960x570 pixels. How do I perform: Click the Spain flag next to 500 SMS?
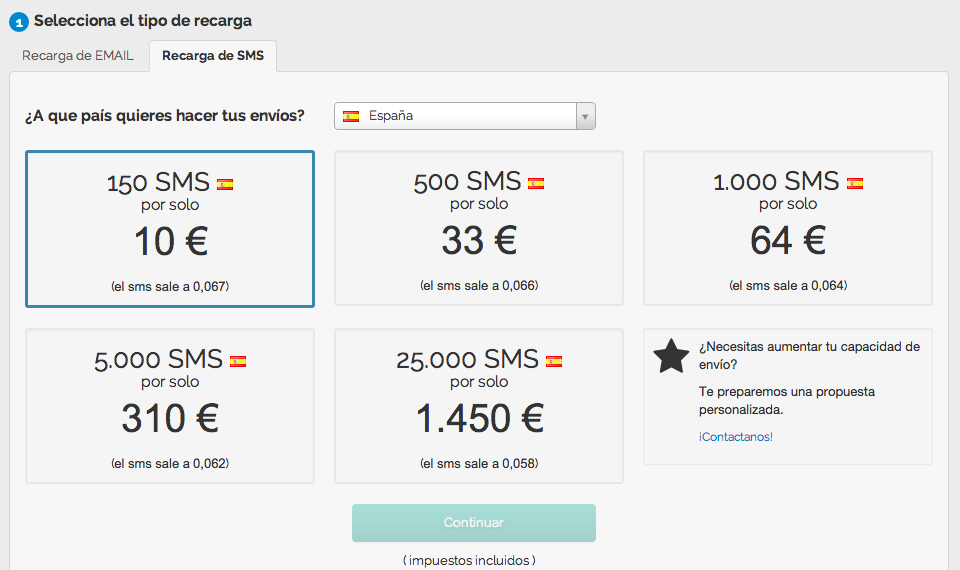(x=536, y=184)
